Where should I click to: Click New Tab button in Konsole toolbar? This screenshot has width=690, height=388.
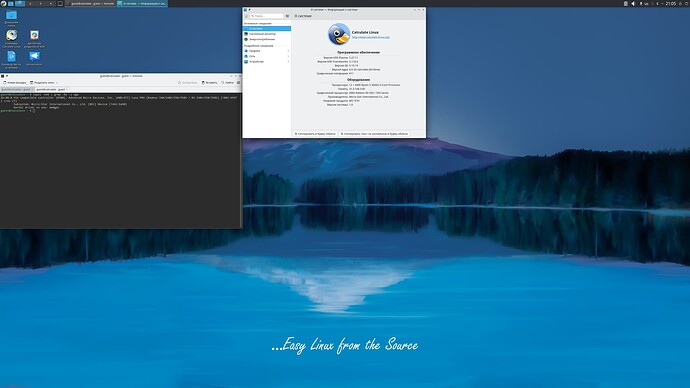[15, 83]
